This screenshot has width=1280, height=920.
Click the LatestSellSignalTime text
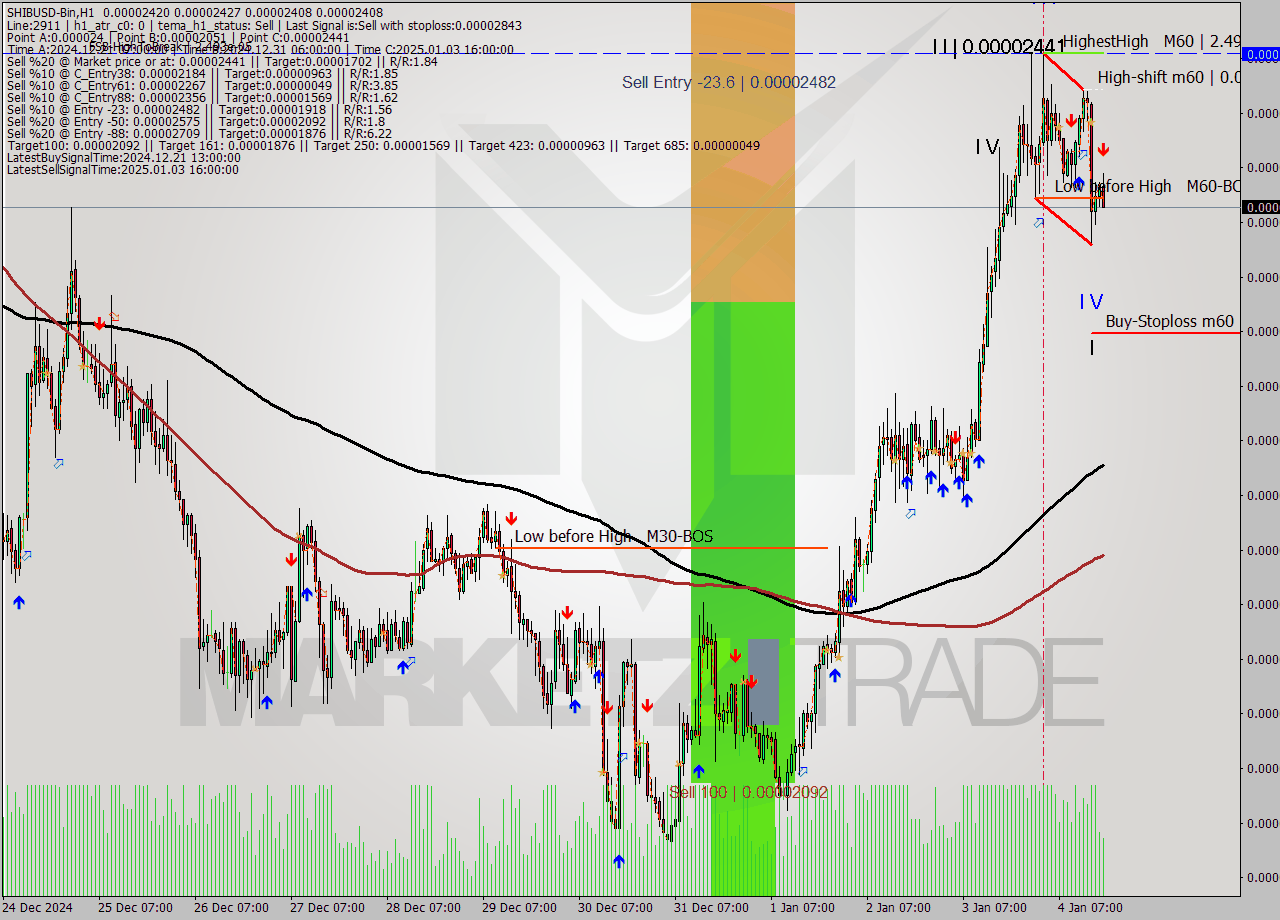coord(122,169)
